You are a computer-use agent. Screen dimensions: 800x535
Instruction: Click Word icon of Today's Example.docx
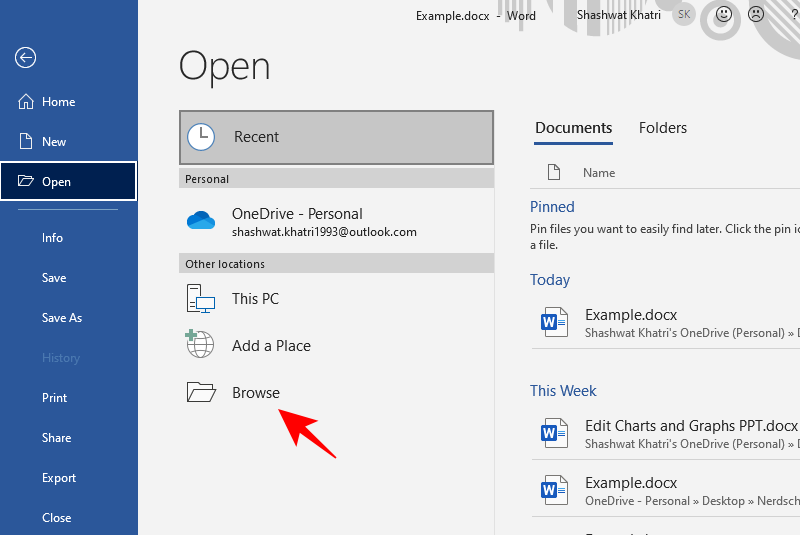point(554,322)
